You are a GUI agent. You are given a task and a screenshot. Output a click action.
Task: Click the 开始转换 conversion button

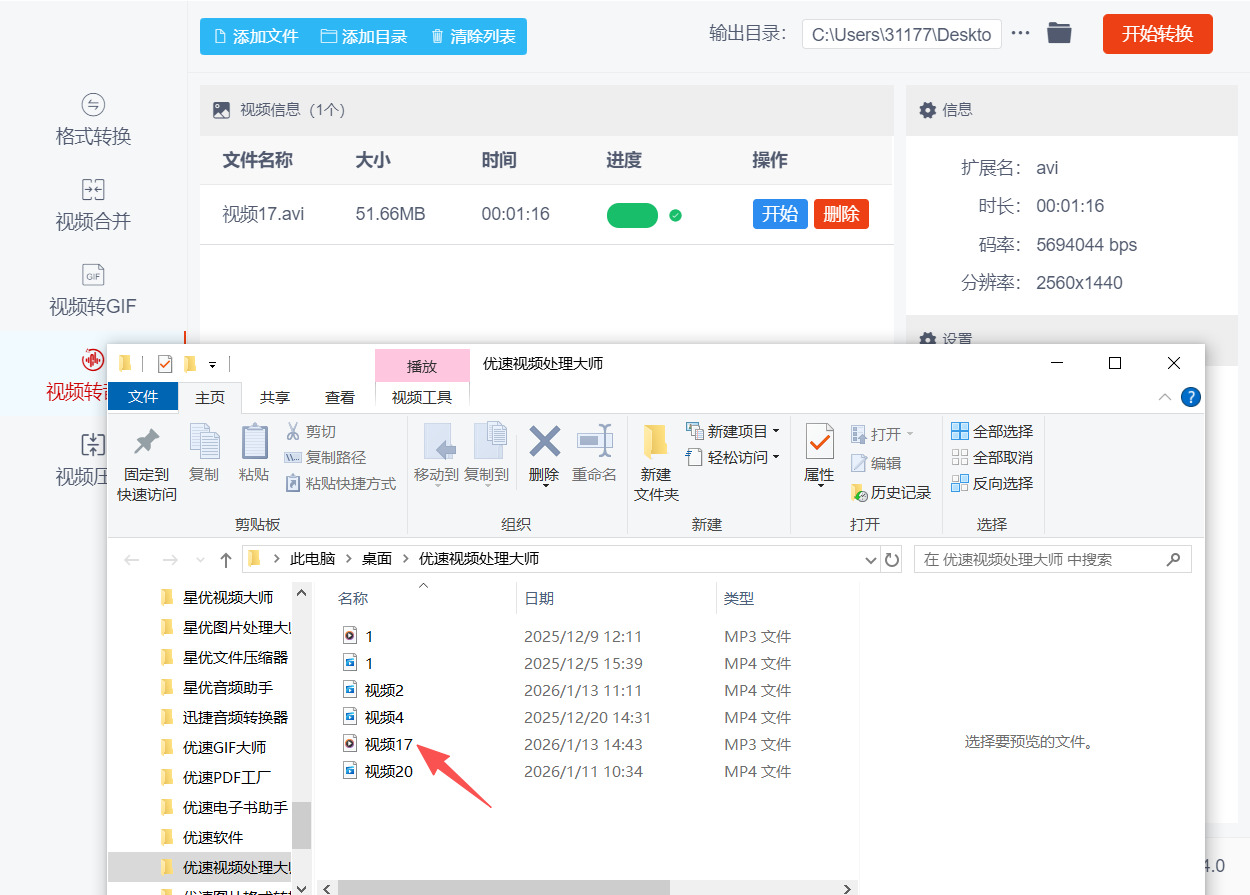[1157, 33]
